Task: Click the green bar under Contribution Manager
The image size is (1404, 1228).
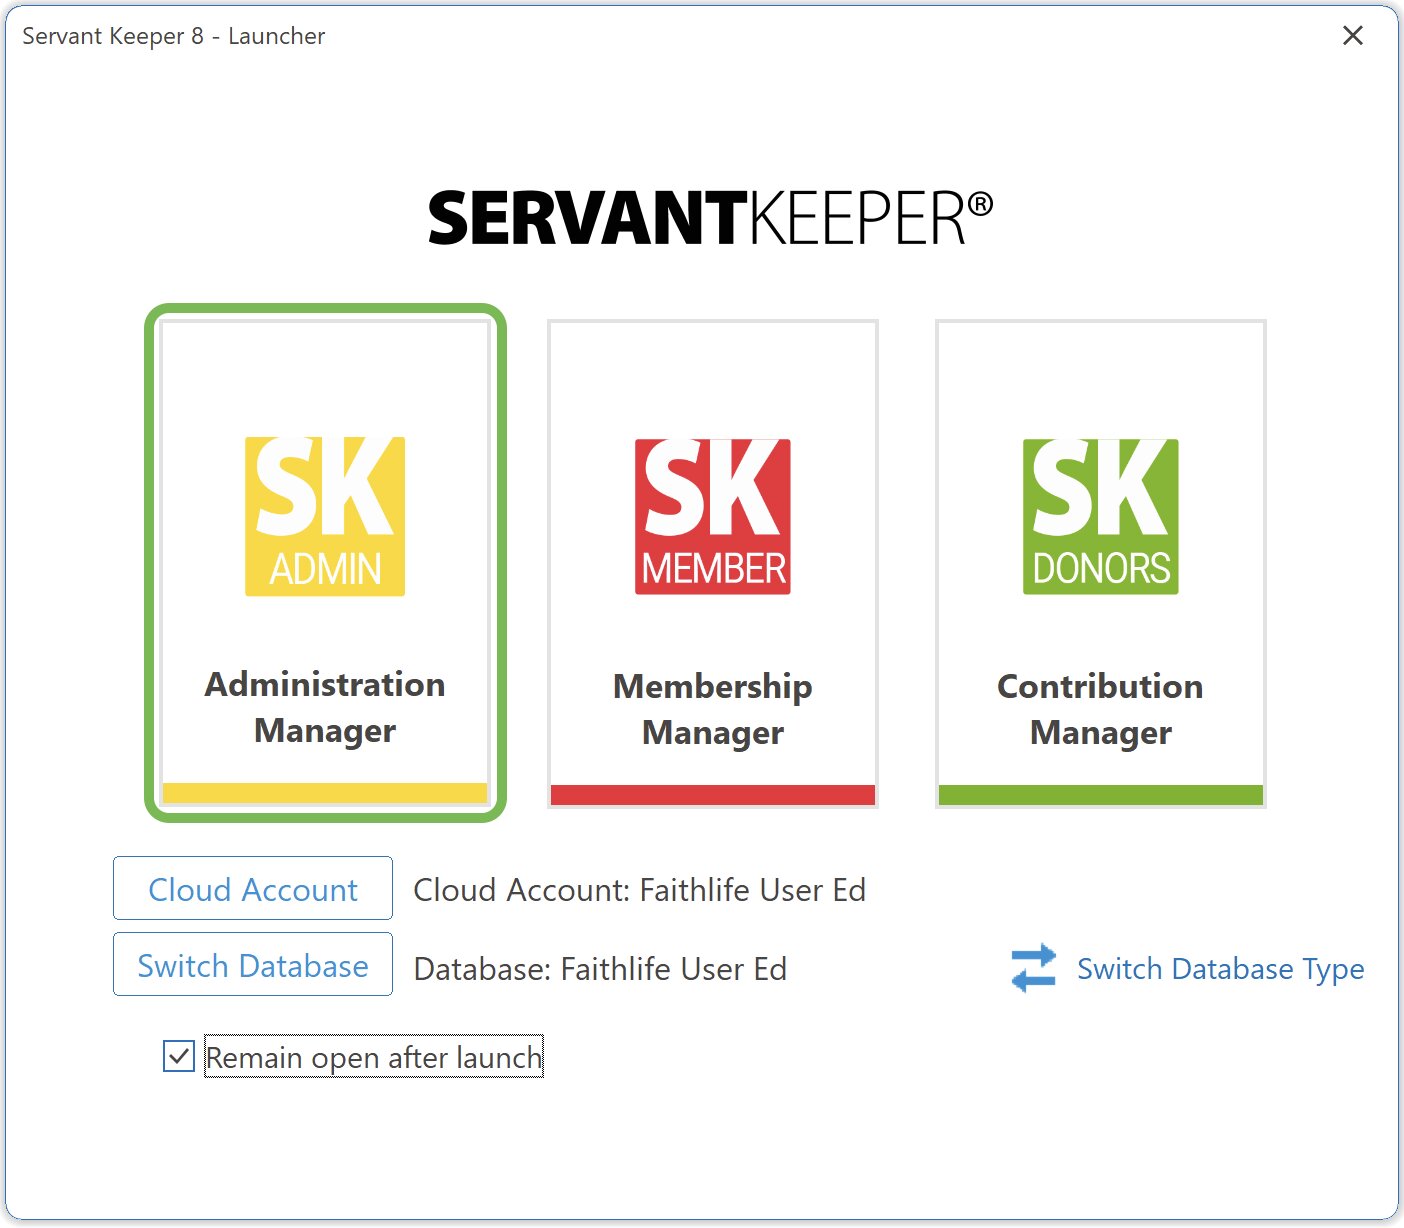Action: [1100, 795]
